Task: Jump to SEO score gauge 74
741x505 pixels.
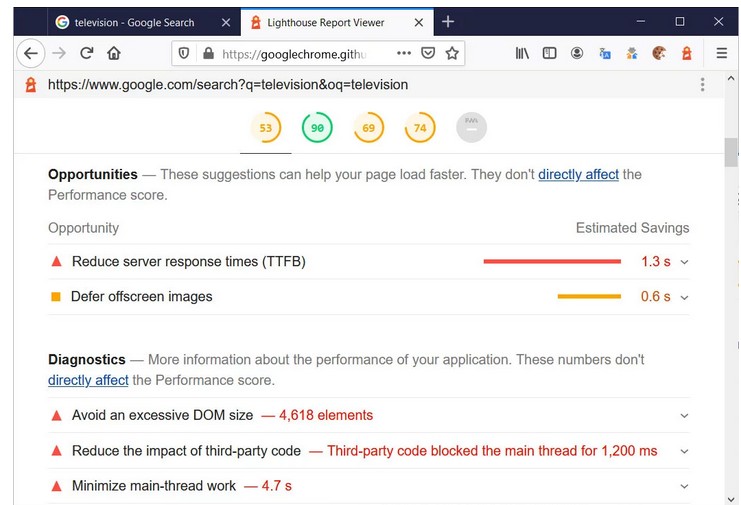Action: point(420,128)
